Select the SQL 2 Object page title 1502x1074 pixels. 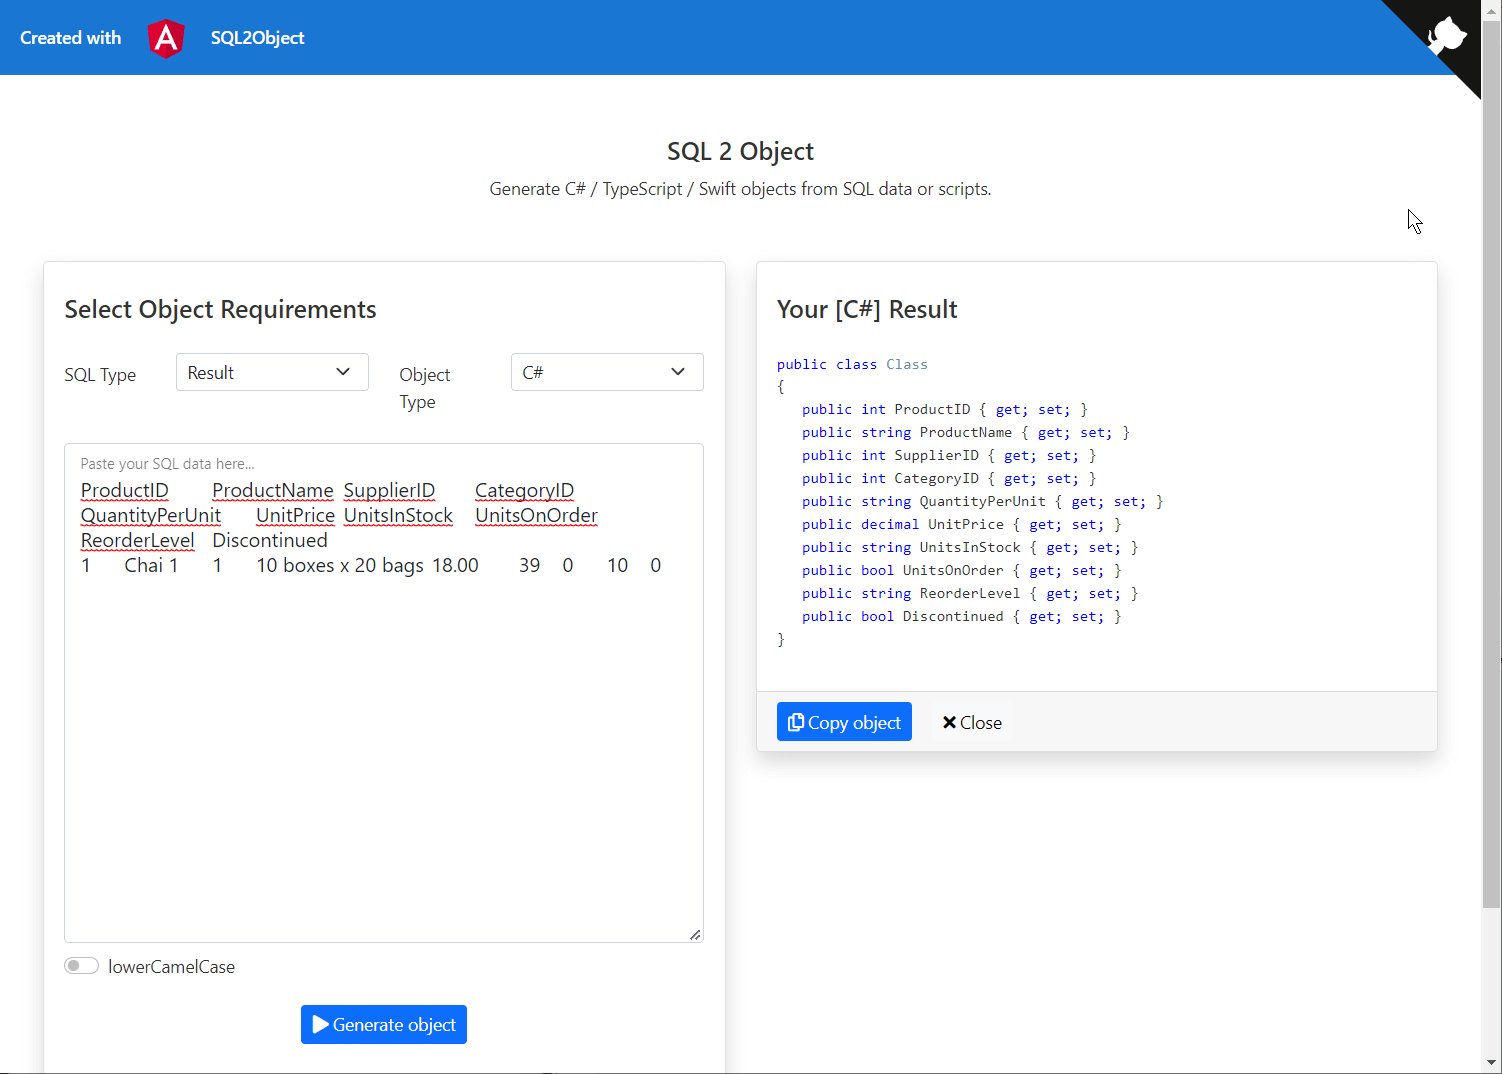(x=740, y=150)
